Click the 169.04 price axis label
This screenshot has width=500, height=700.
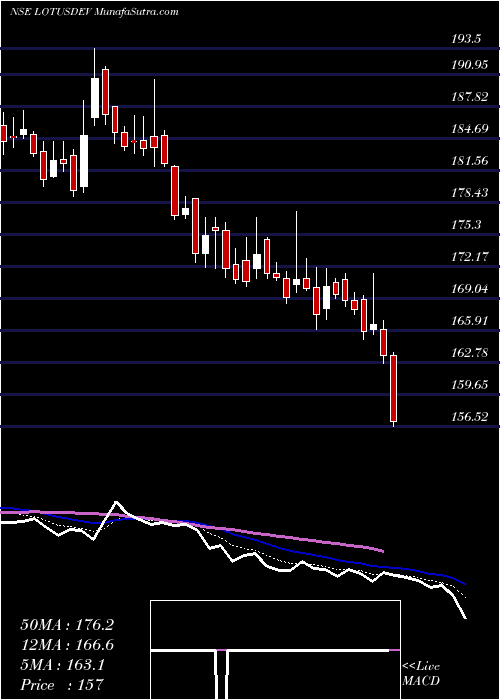coord(471,289)
